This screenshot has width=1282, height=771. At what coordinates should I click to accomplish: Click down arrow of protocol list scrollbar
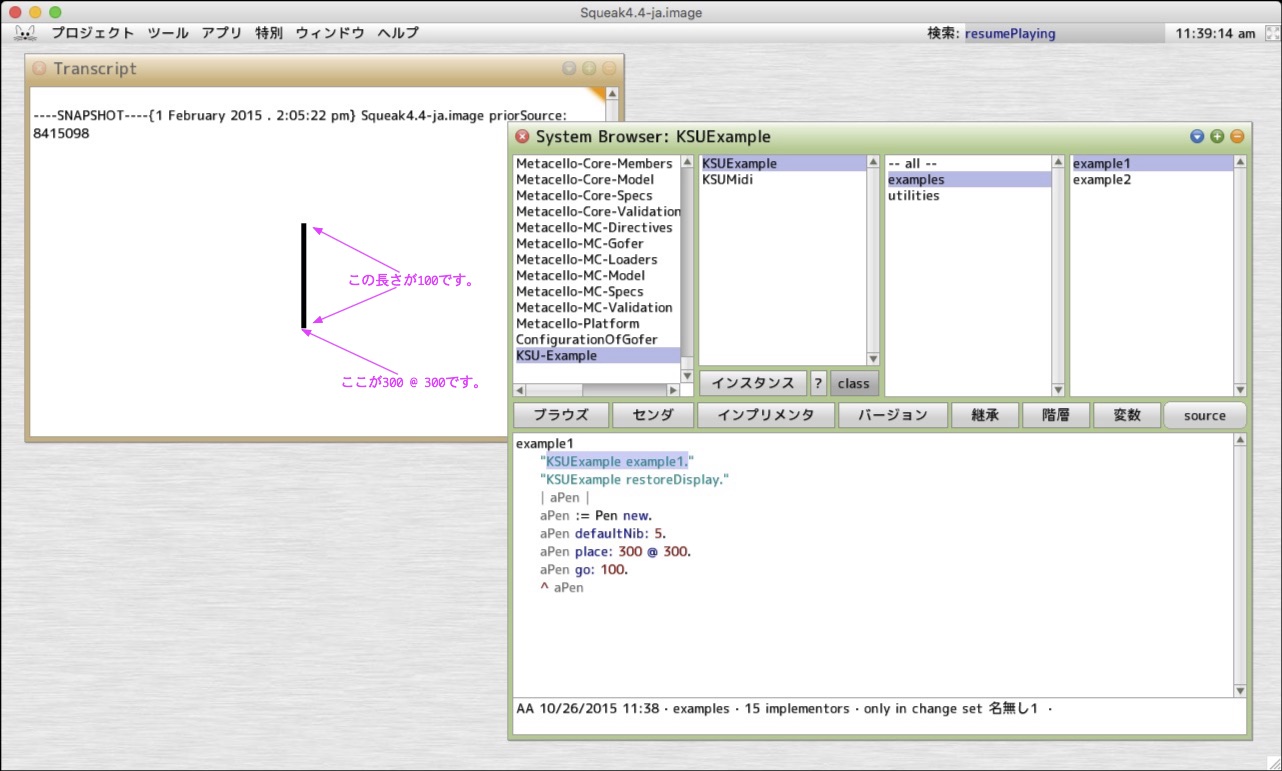coord(1058,390)
